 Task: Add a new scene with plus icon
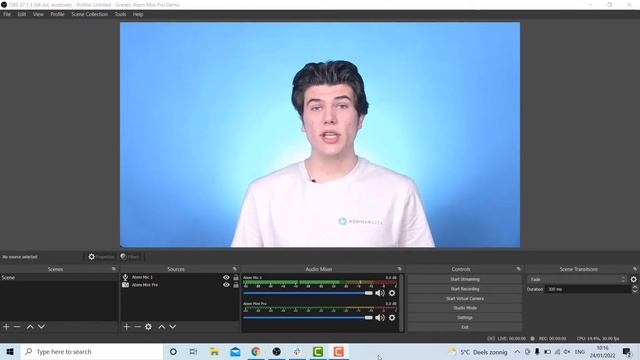6,327
